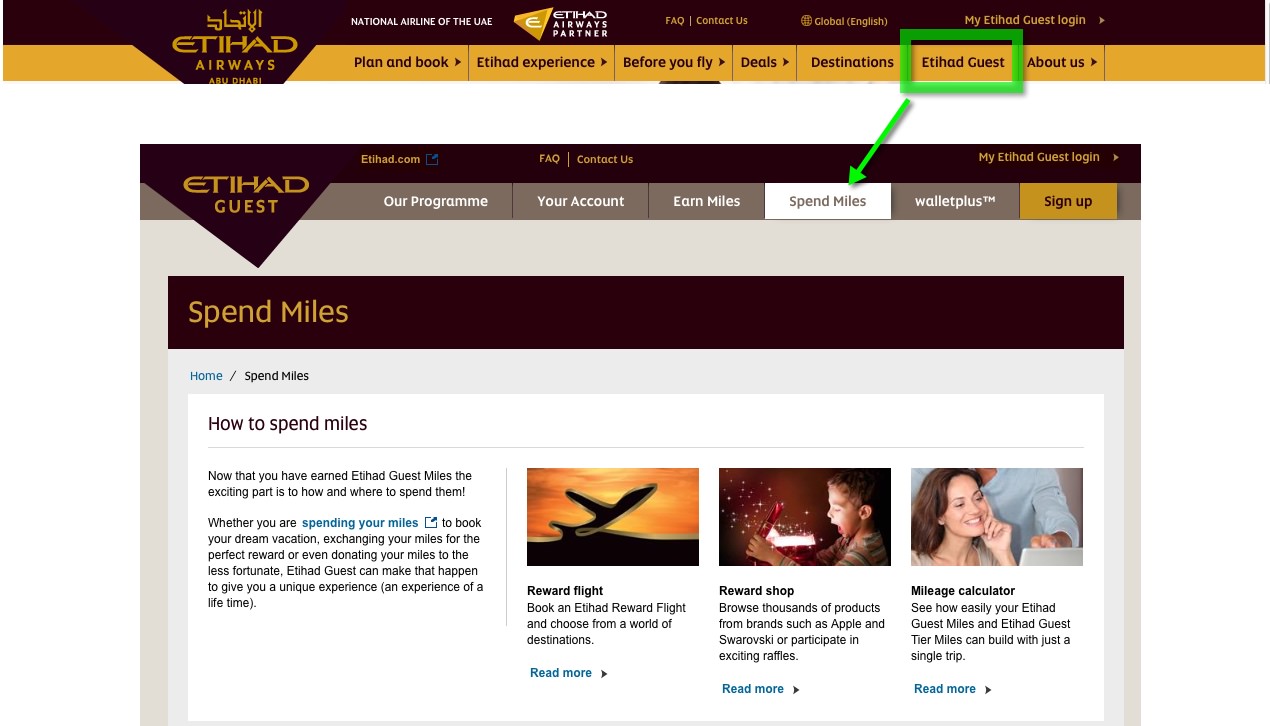The image size is (1270, 726).
Task: Click the external link icon beside Etihad.com
Action: (x=432, y=159)
